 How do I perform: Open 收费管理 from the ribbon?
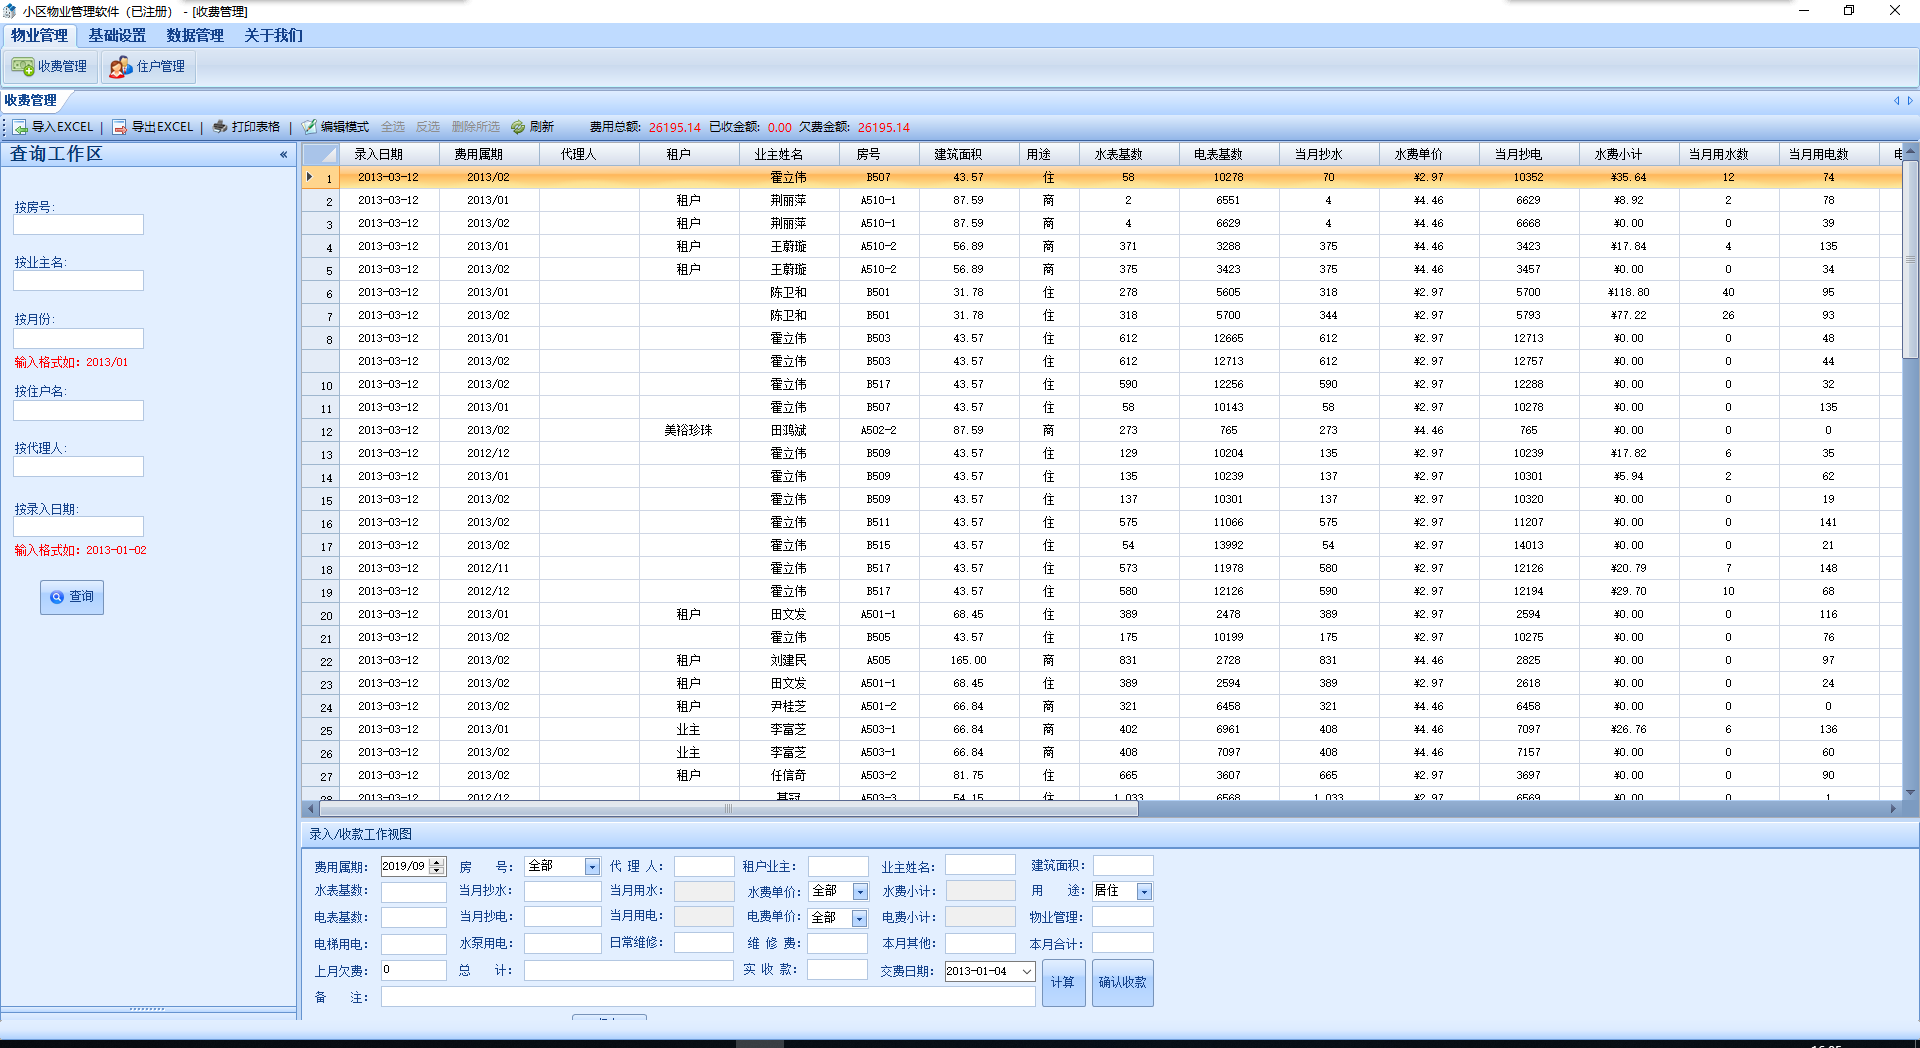click(x=50, y=67)
